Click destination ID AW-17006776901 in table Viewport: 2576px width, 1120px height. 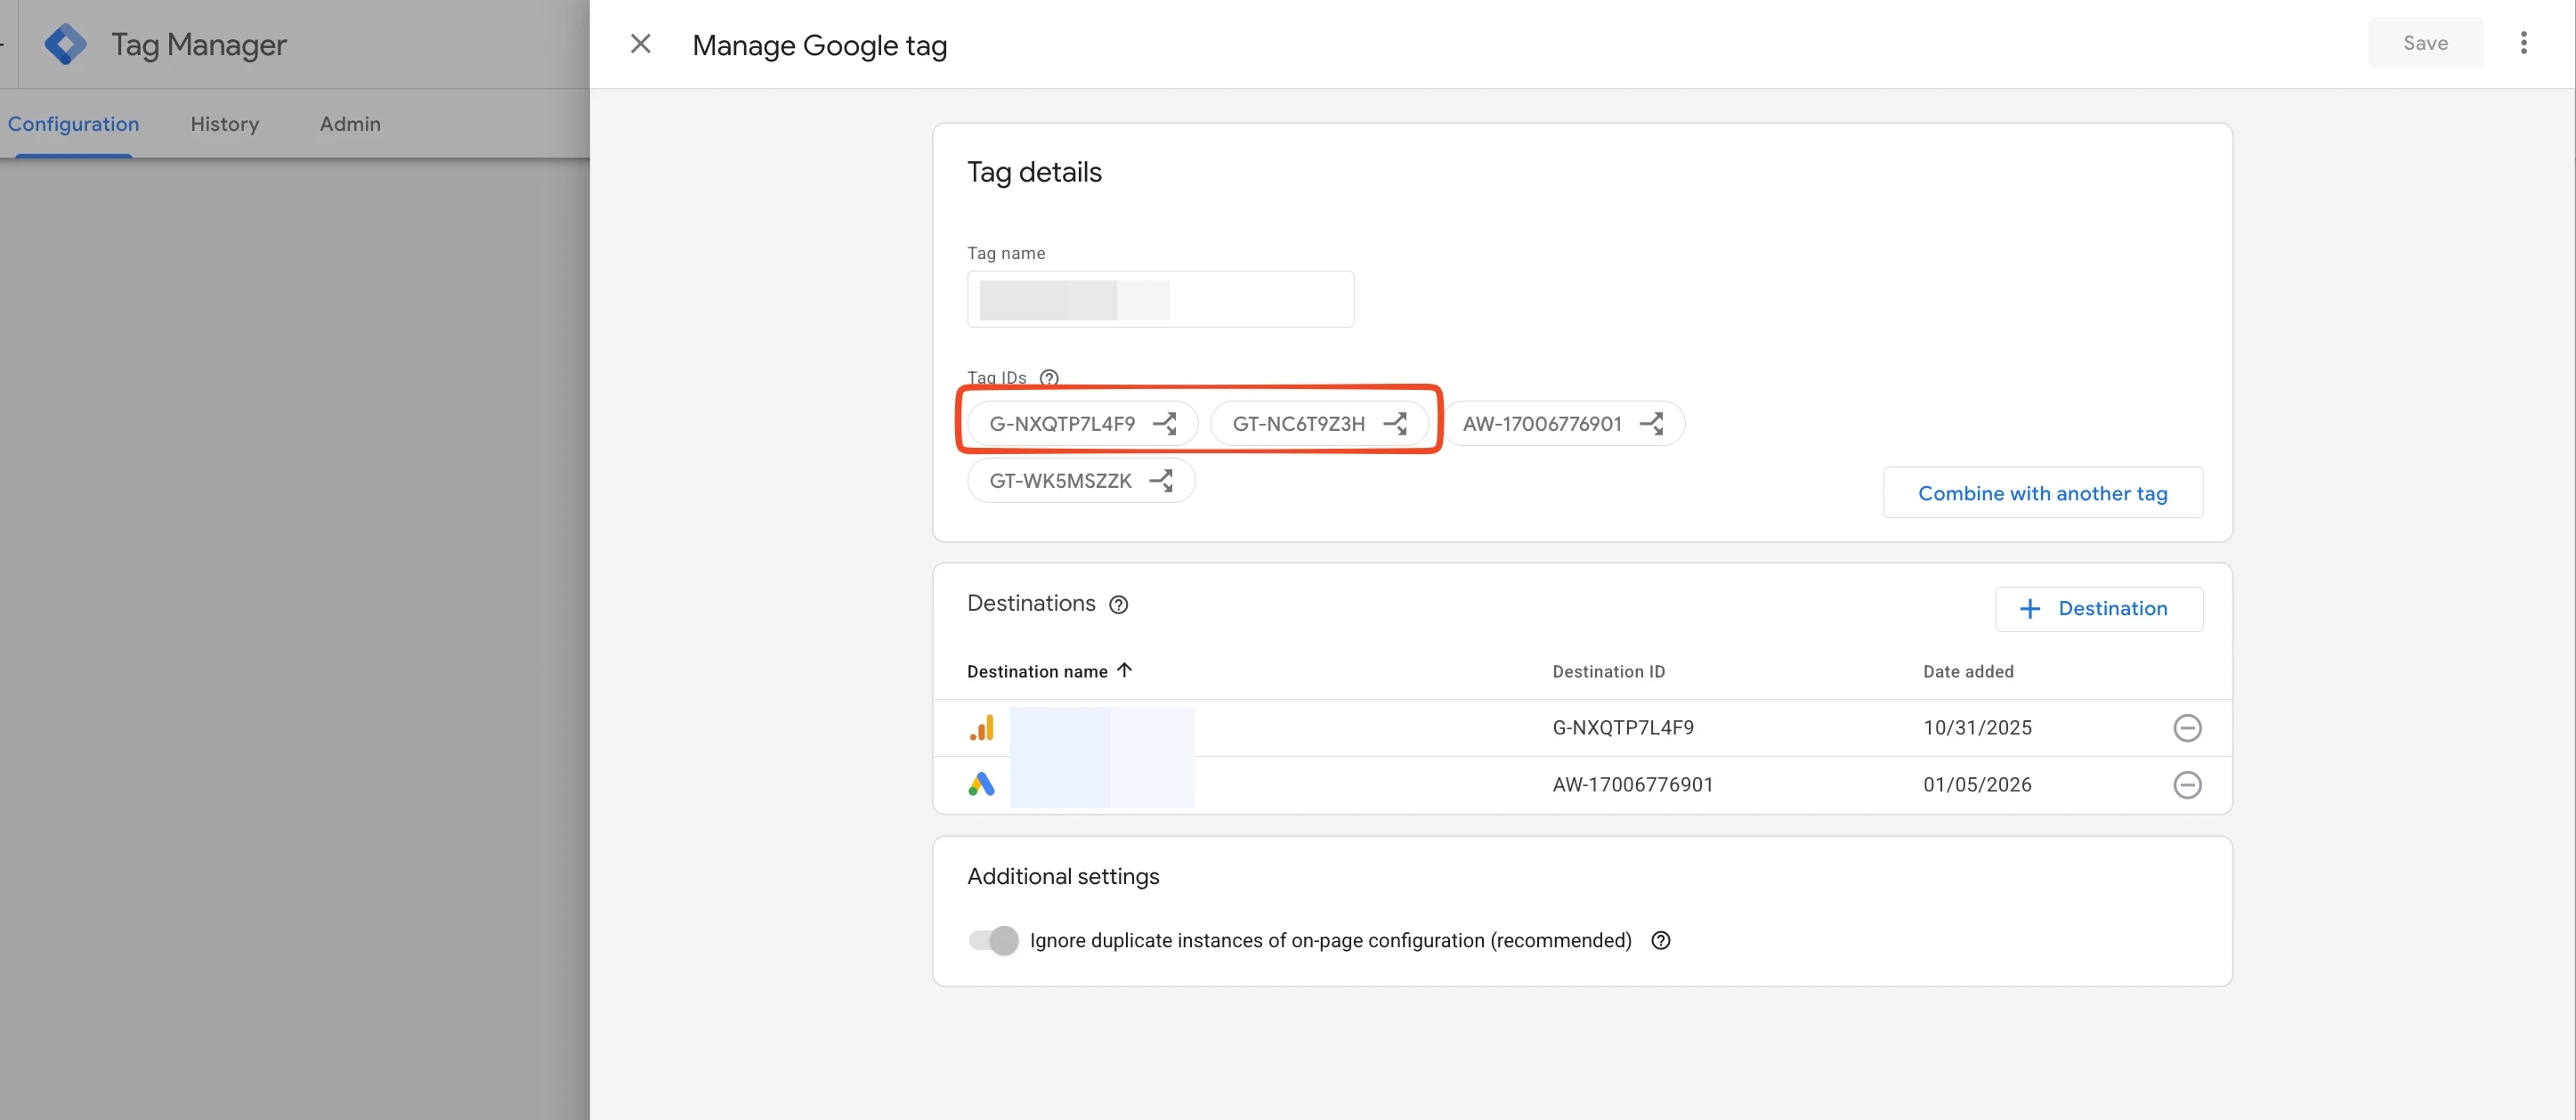[1632, 785]
